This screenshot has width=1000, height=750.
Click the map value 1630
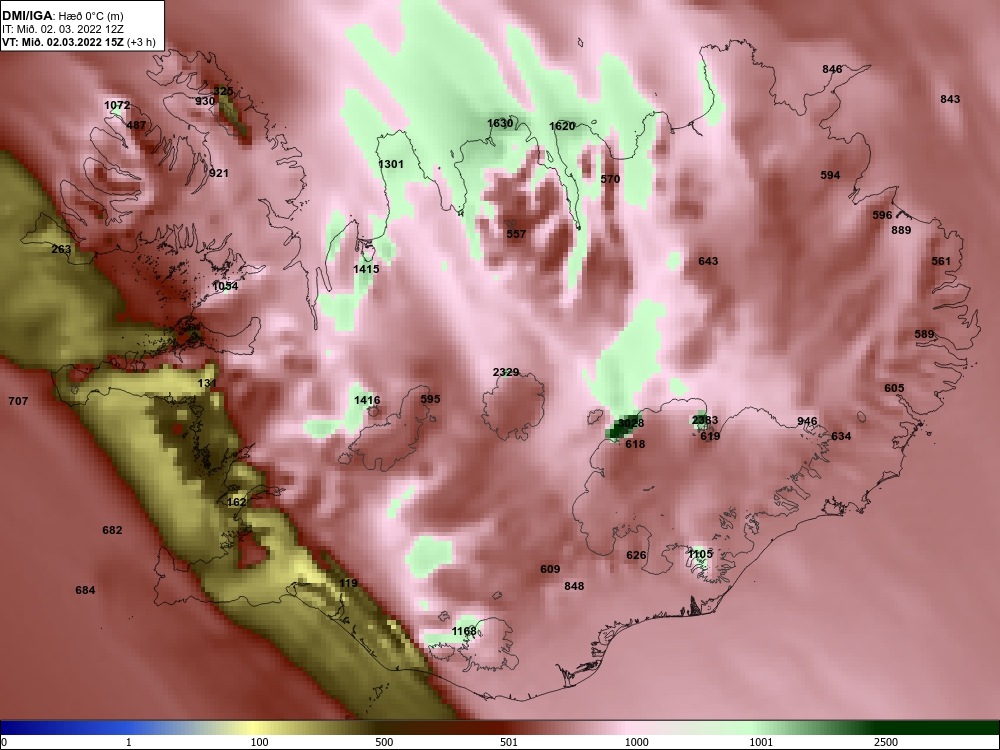tap(500, 123)
